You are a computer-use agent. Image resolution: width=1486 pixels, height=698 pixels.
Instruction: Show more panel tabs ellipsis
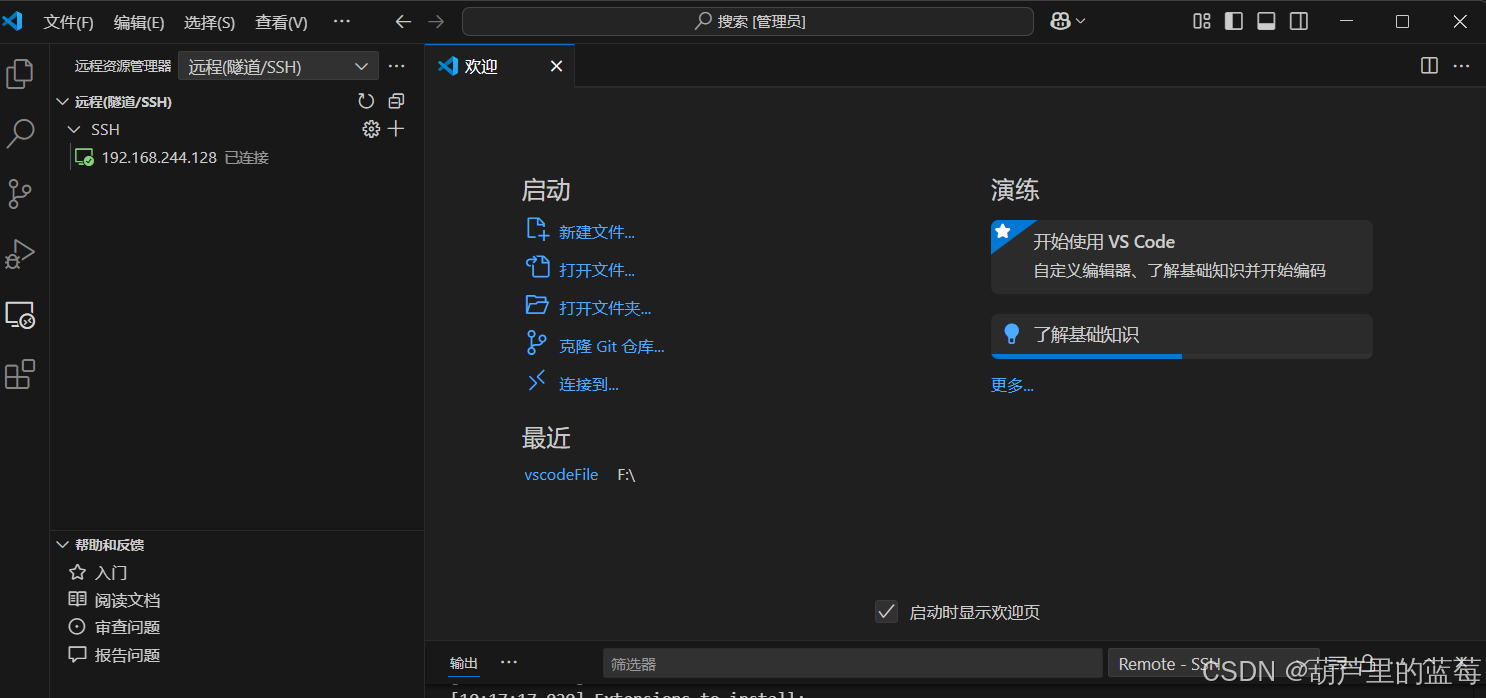(509, 662)
